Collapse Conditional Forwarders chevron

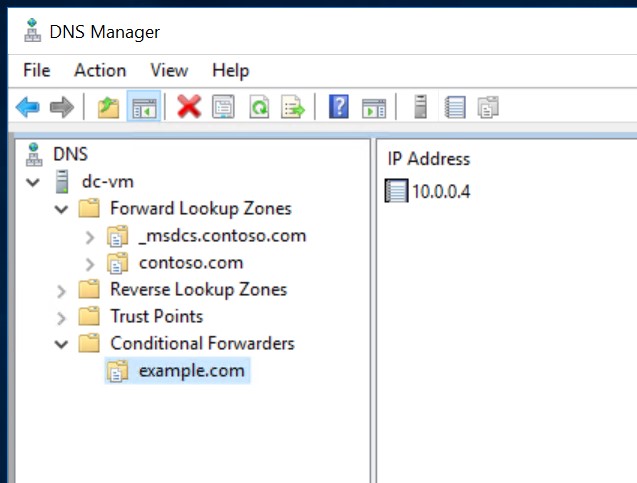point(61,344)
